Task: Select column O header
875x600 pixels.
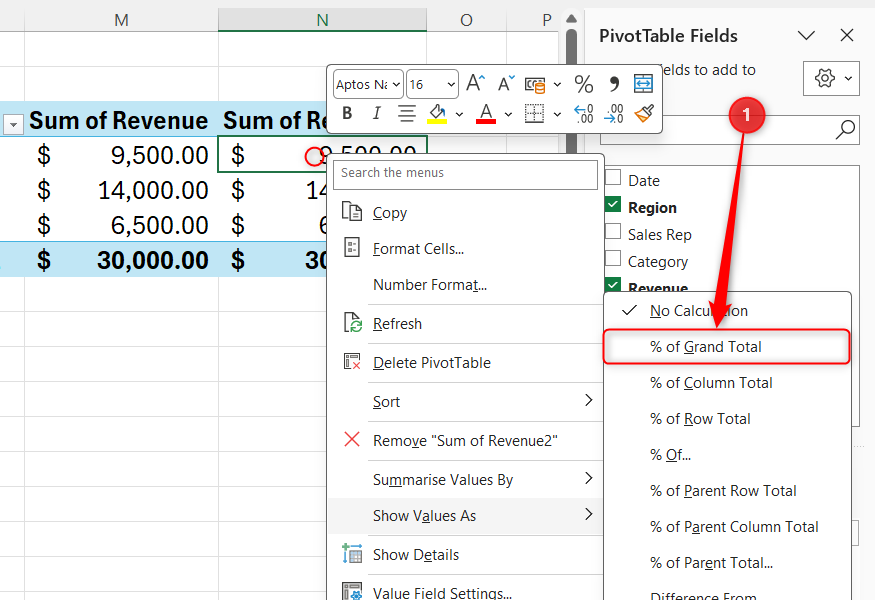Action: [467, 20]
